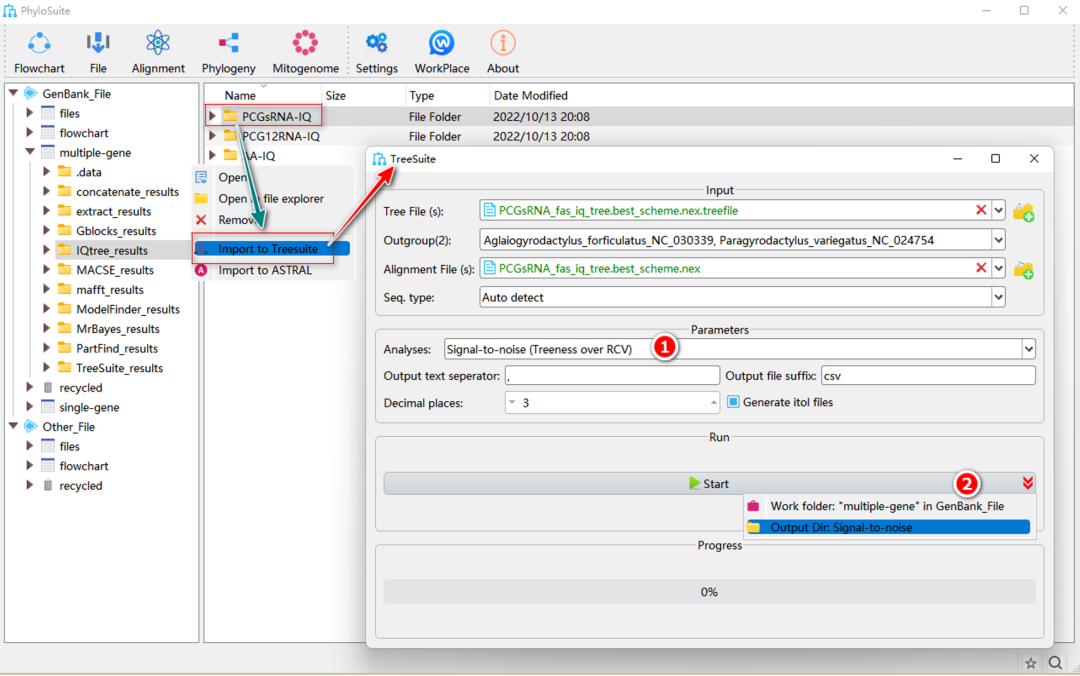Select MACSE_results in the tree

click(x=115, y=270)
